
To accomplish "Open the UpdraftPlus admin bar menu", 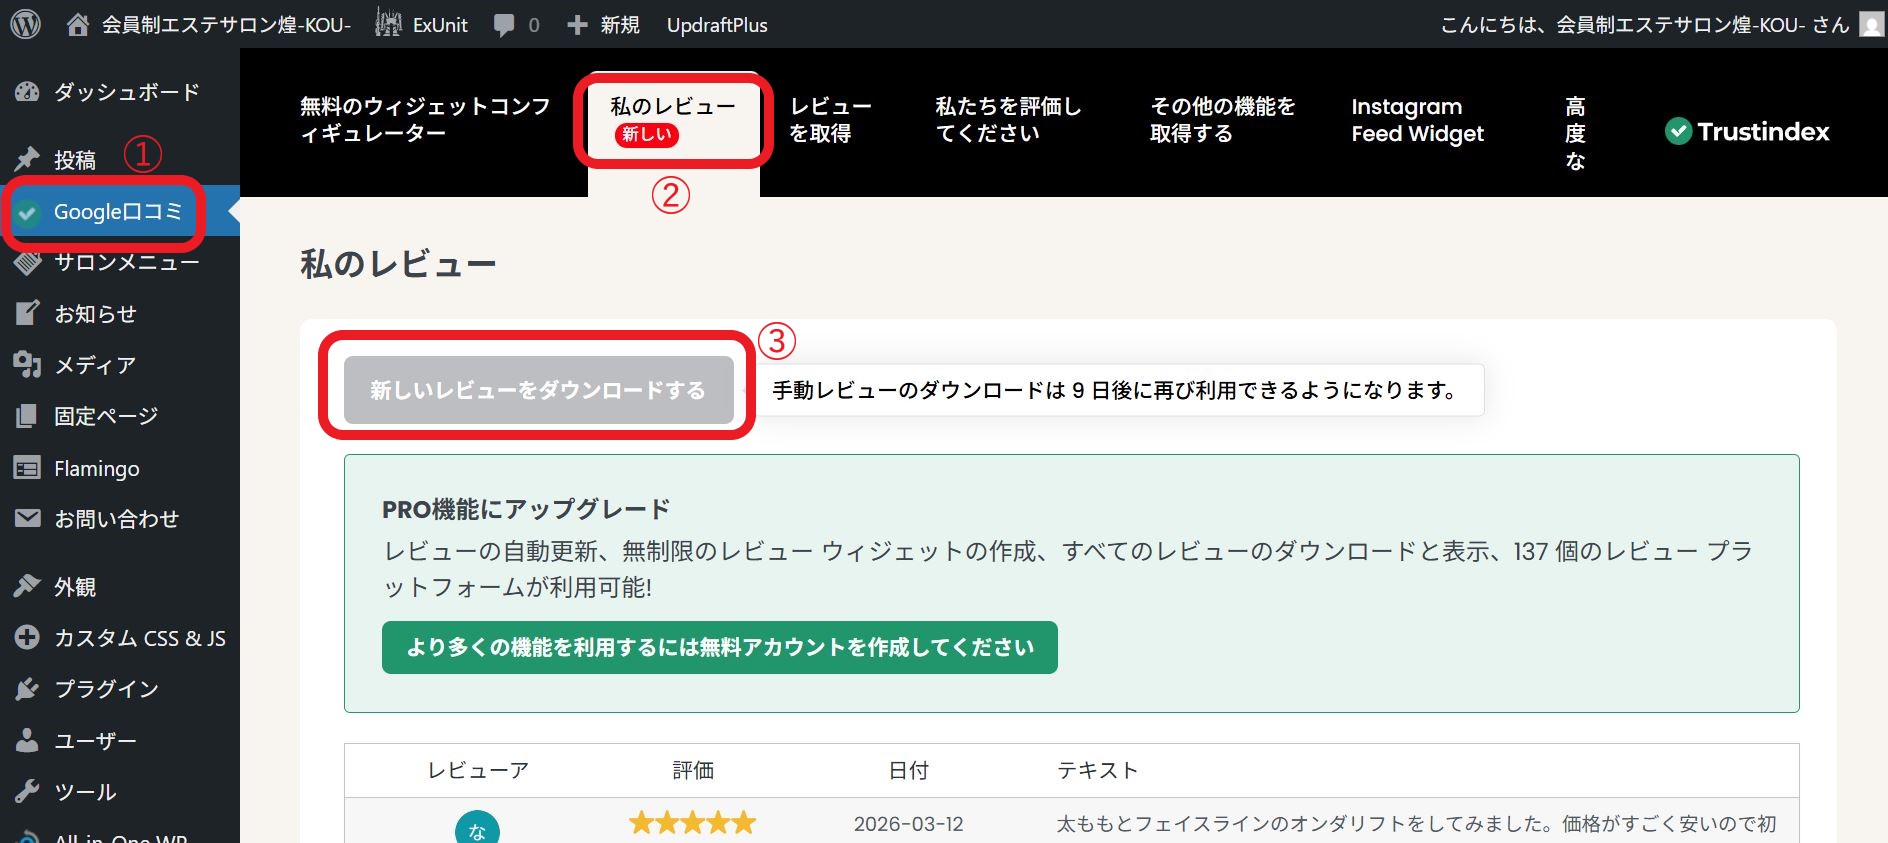I will point(717,25).
